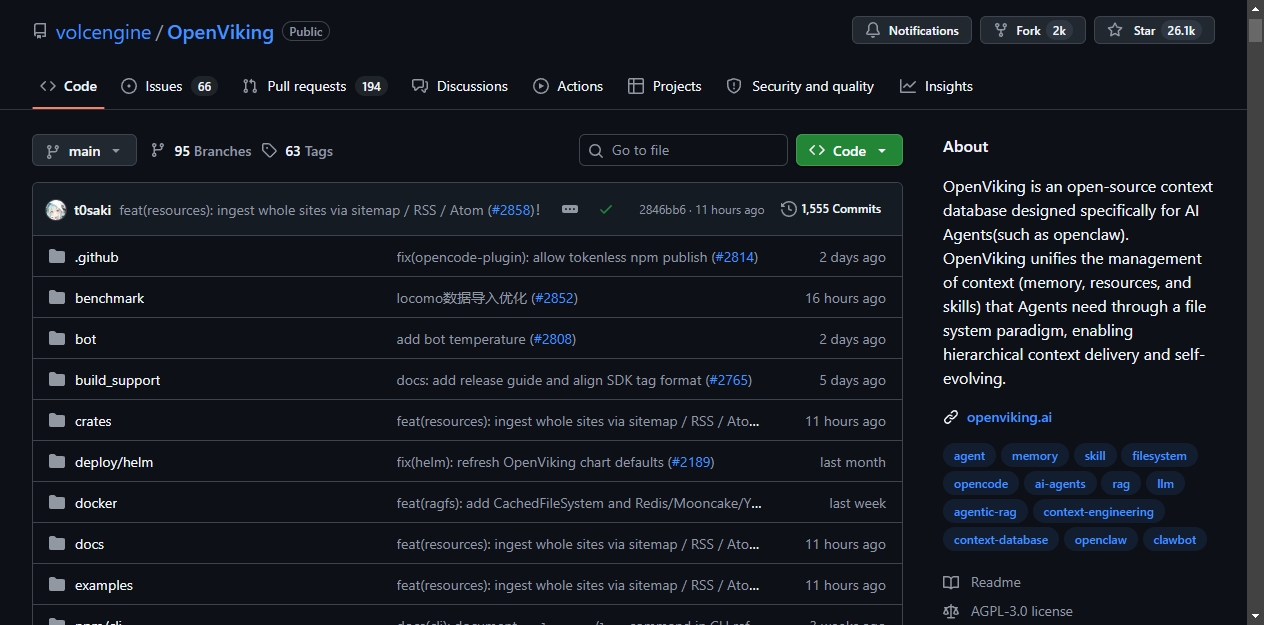Click the deploy/helm folder icon

(x=57, y=462)
